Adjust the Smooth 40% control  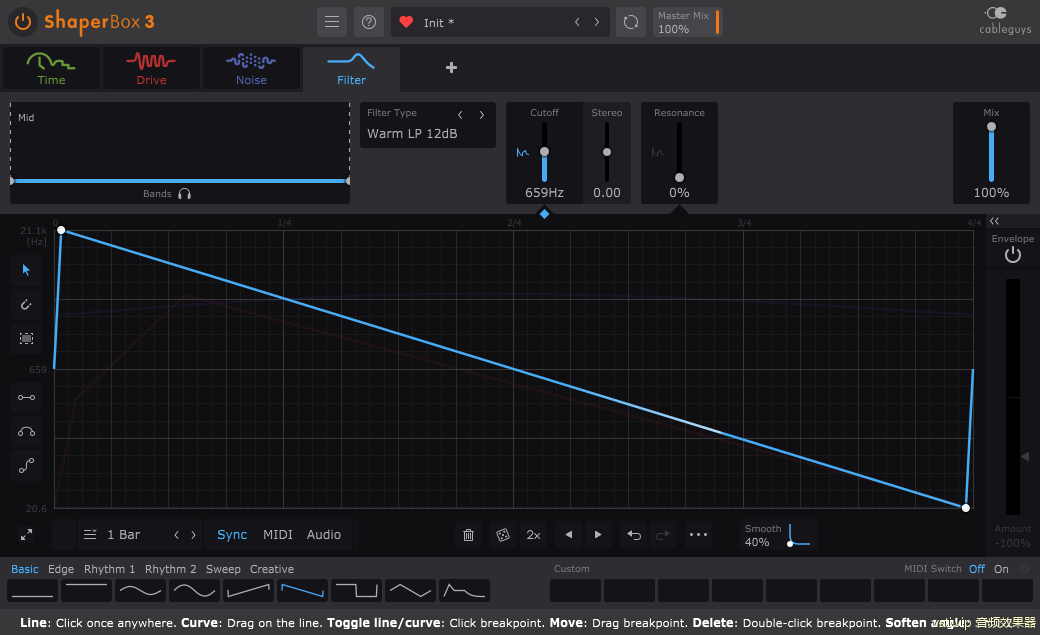779,535
